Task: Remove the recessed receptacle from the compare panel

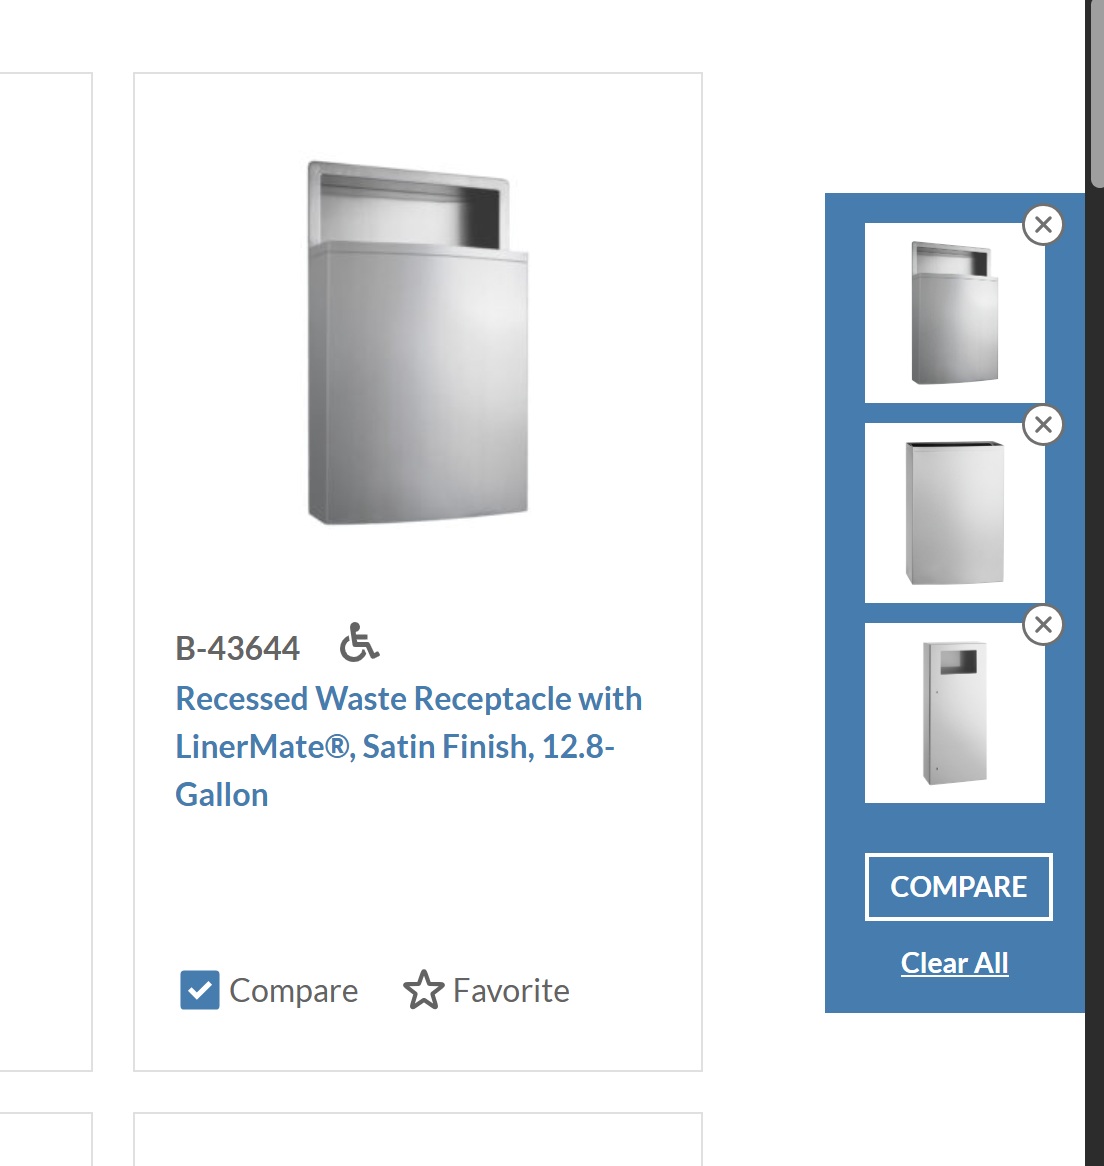Action: [1043, 225]
